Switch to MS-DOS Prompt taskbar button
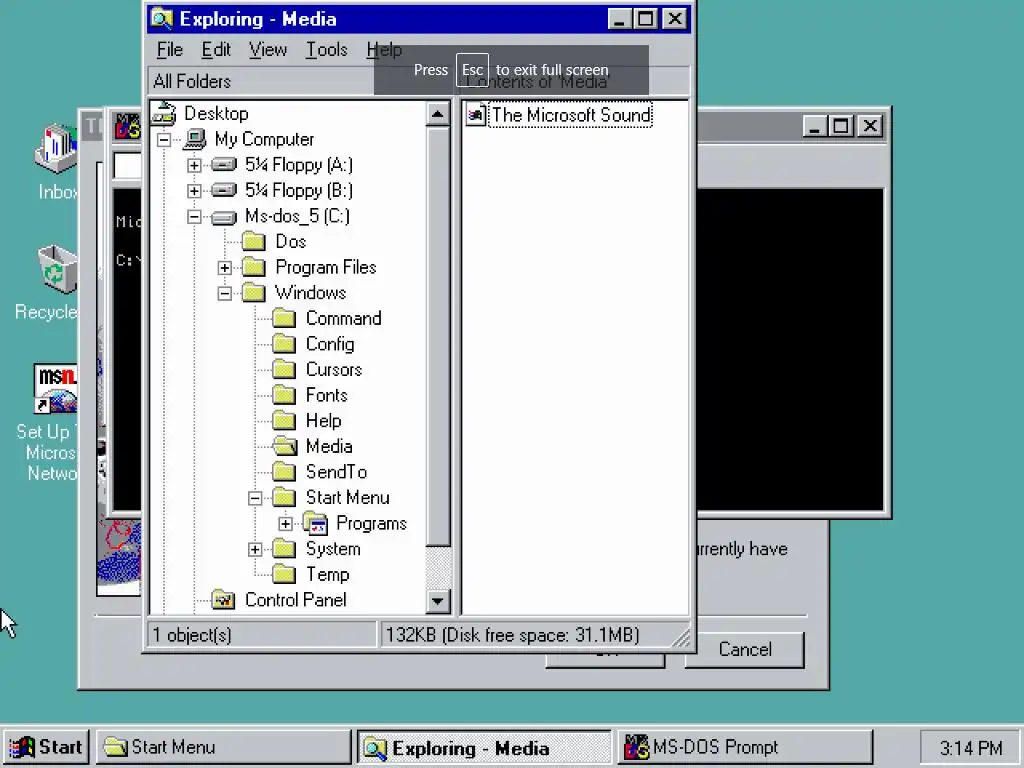 coord(745,746)
